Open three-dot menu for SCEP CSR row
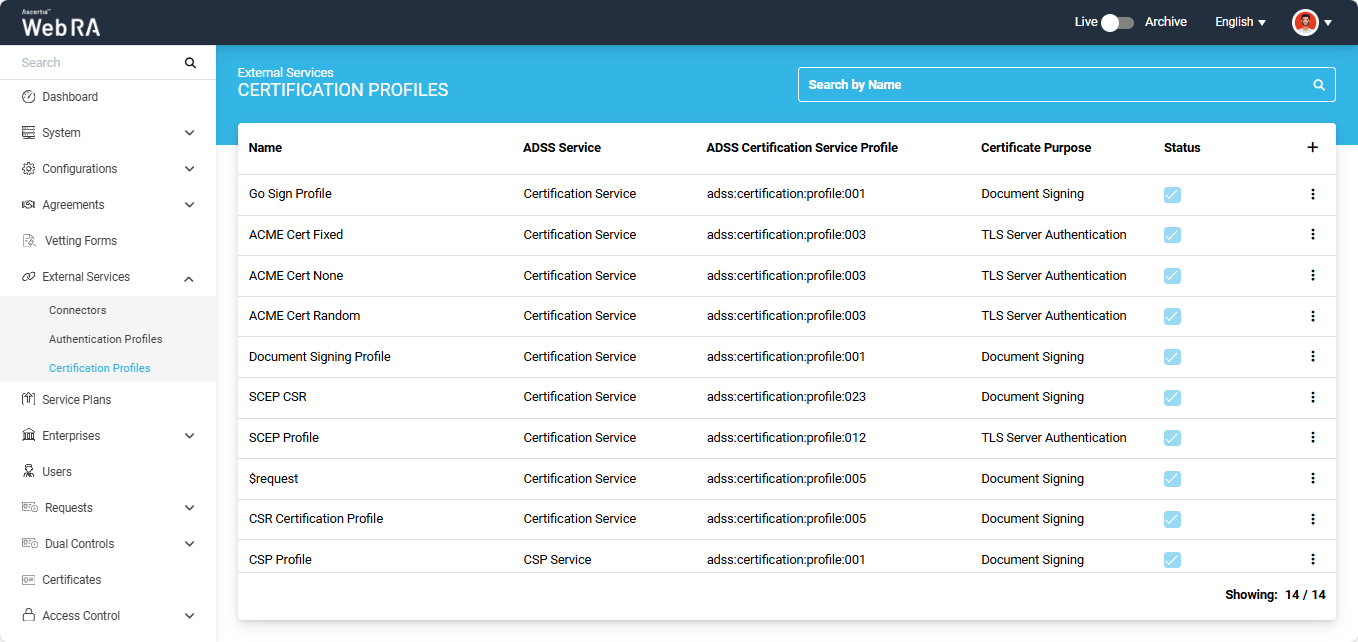The height and width of the screenshot is (642, 1358). 1312,397
